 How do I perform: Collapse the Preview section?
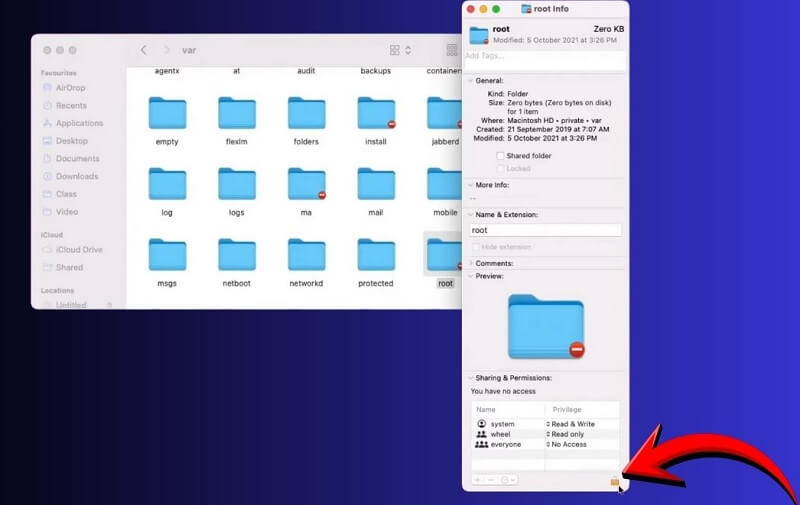click(470, 276)
